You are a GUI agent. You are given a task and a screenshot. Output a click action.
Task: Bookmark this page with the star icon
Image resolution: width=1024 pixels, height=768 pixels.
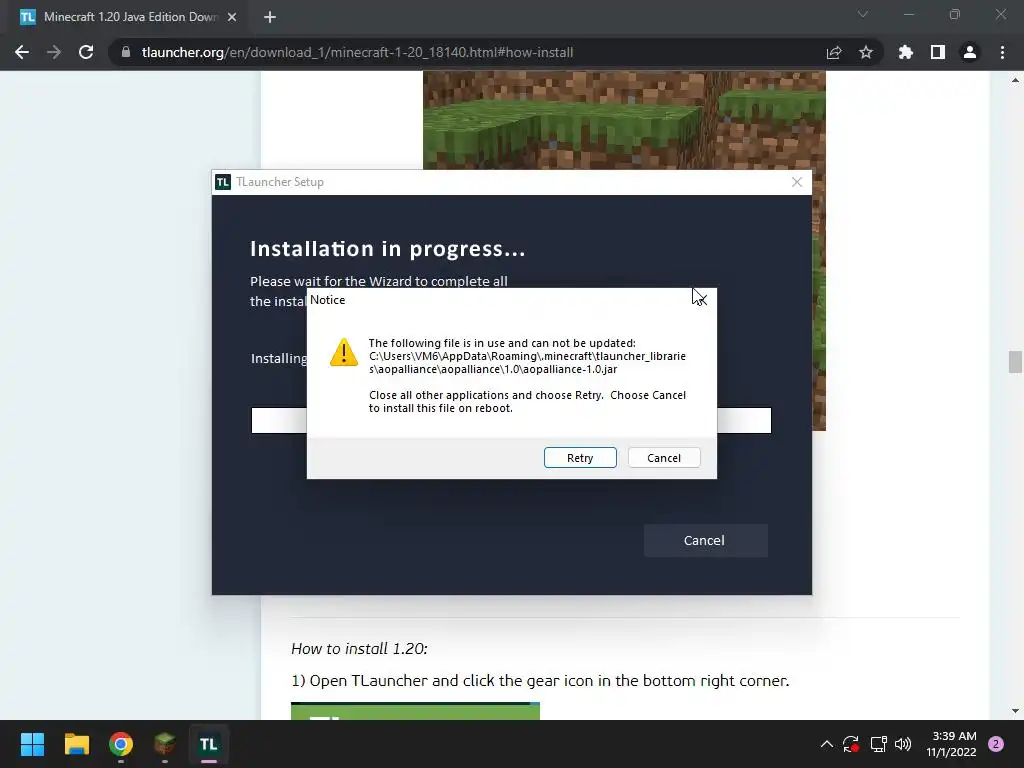point(866,52)
